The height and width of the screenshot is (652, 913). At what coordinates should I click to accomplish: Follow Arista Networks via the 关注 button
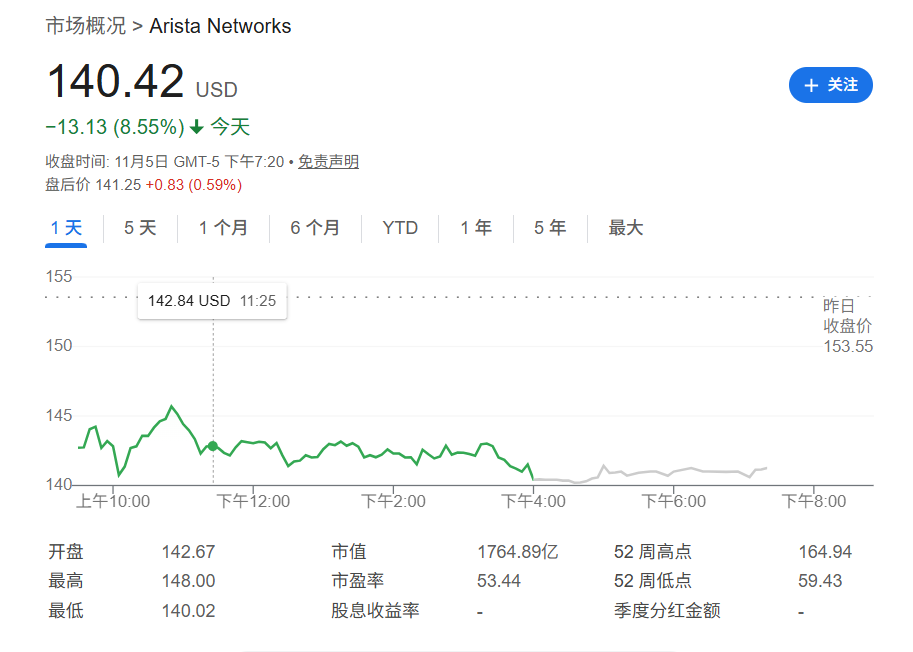click(831, 85)
